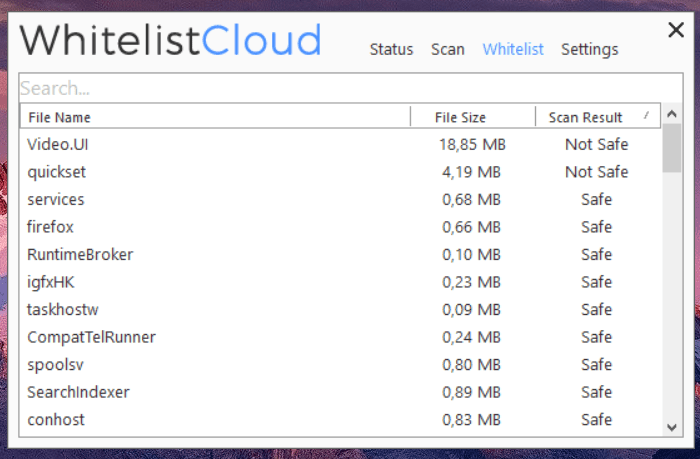Sort list by File Name column
This screenshot has width=700, height=459.
coord(214,117)
